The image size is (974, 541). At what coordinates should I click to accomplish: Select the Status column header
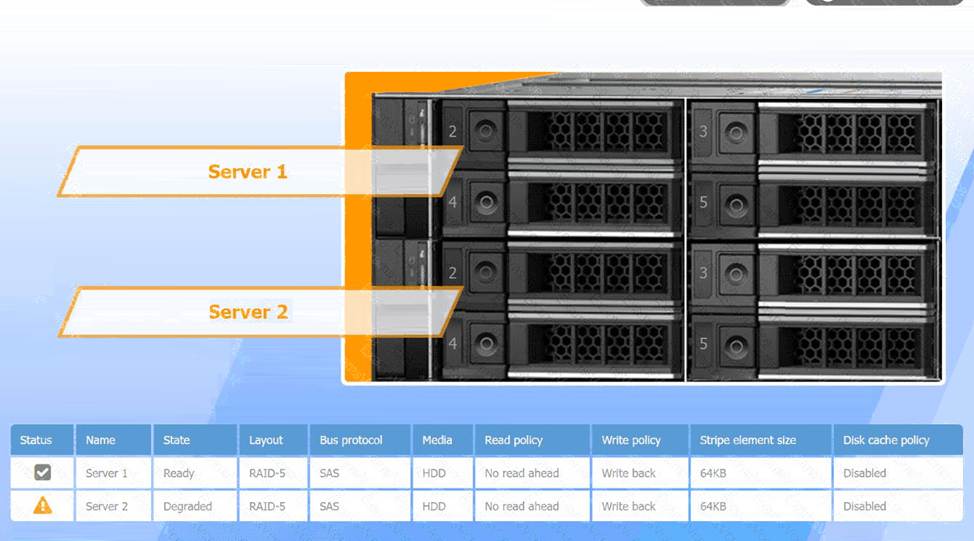pos(36,440)
